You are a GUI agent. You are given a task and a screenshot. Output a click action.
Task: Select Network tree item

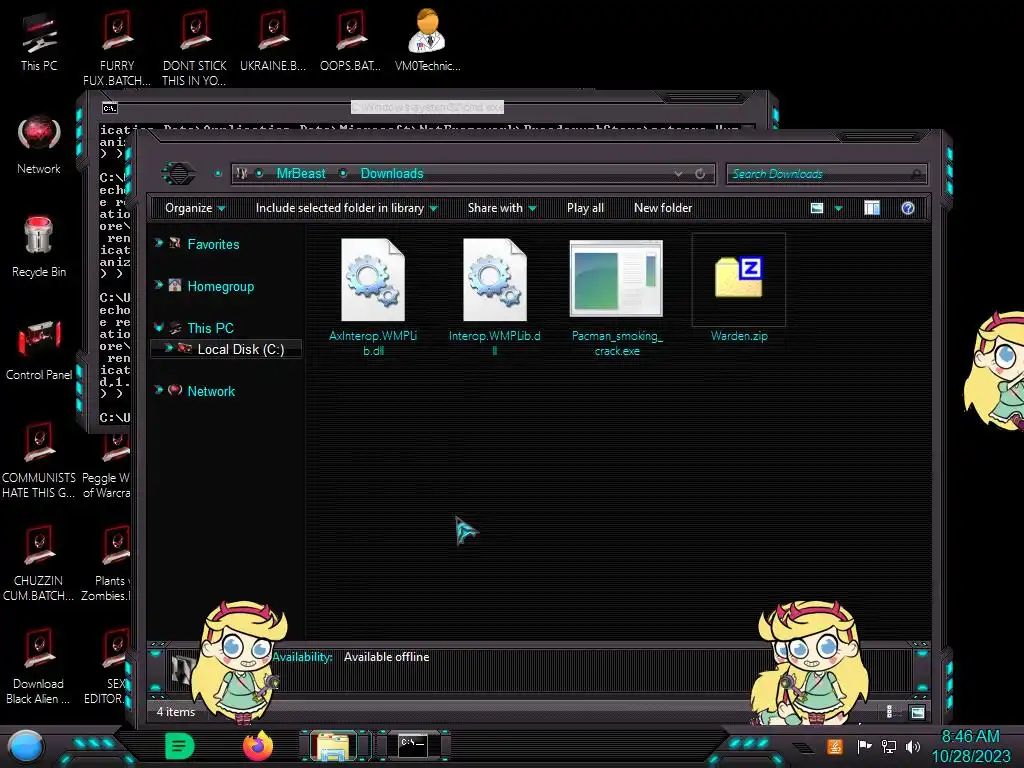[x=211, y=391]
